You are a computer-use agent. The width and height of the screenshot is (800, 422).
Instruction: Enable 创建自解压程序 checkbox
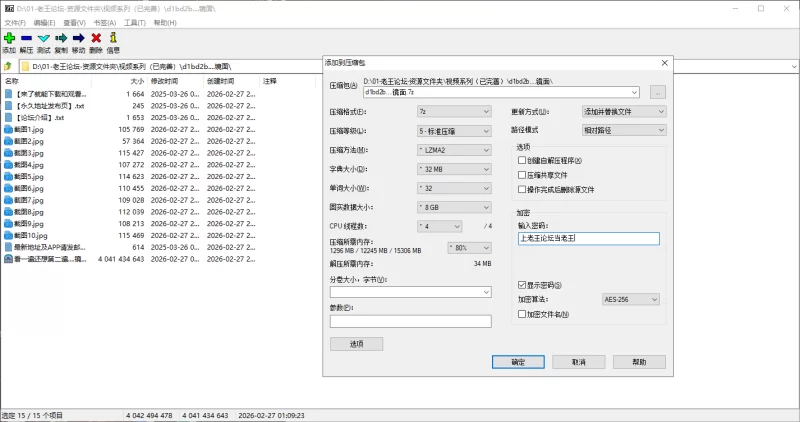tap(521, 160)
